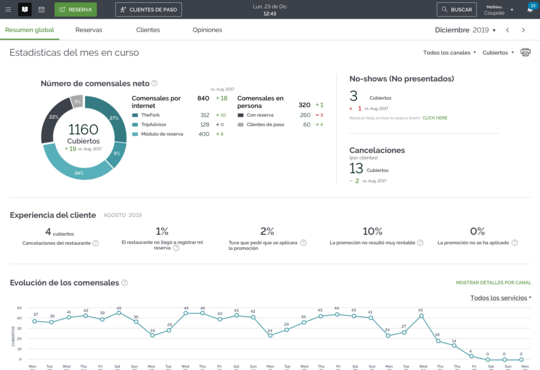
Task: Expand the Diciembre 2019 month dropdown
Action: 465,30
